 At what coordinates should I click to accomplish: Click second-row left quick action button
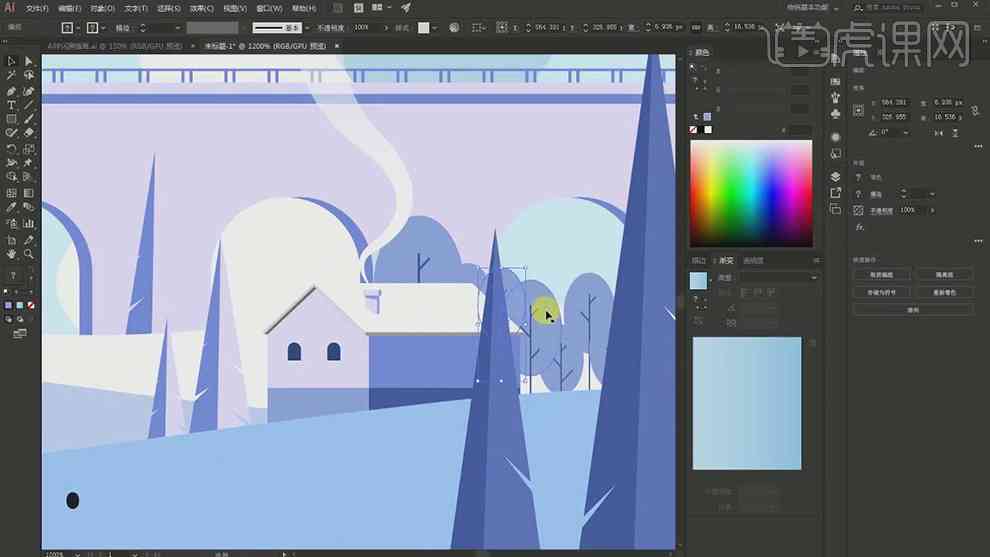coord(881,292)
